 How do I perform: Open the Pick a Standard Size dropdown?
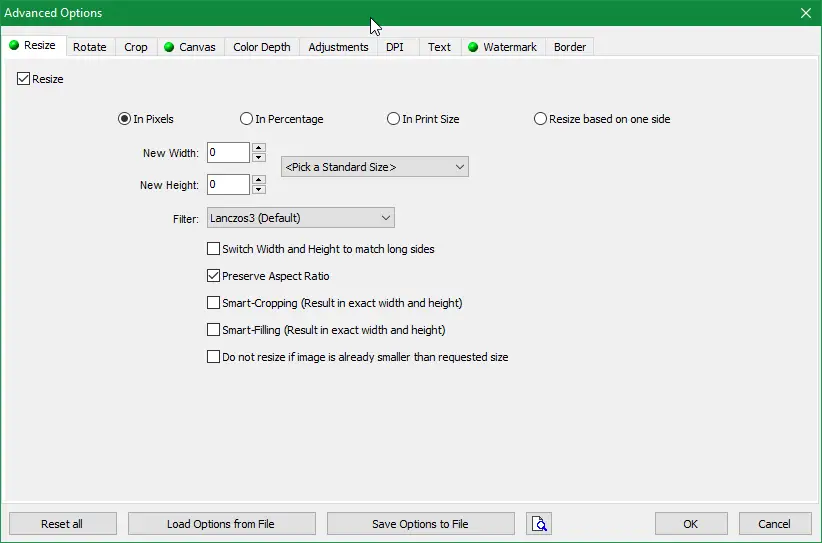[375, 167]
